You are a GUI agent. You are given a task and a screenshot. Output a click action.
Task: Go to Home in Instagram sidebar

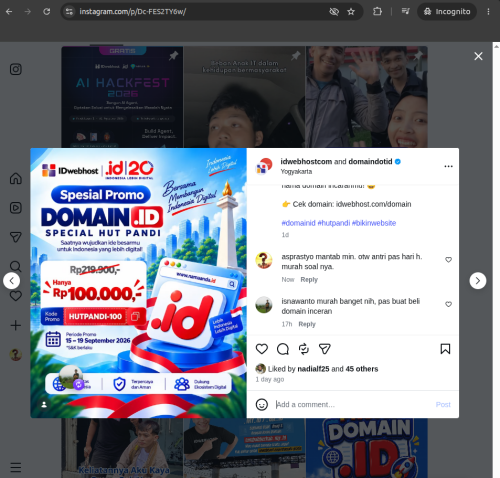pyautogui.click(x=16, y=178)
